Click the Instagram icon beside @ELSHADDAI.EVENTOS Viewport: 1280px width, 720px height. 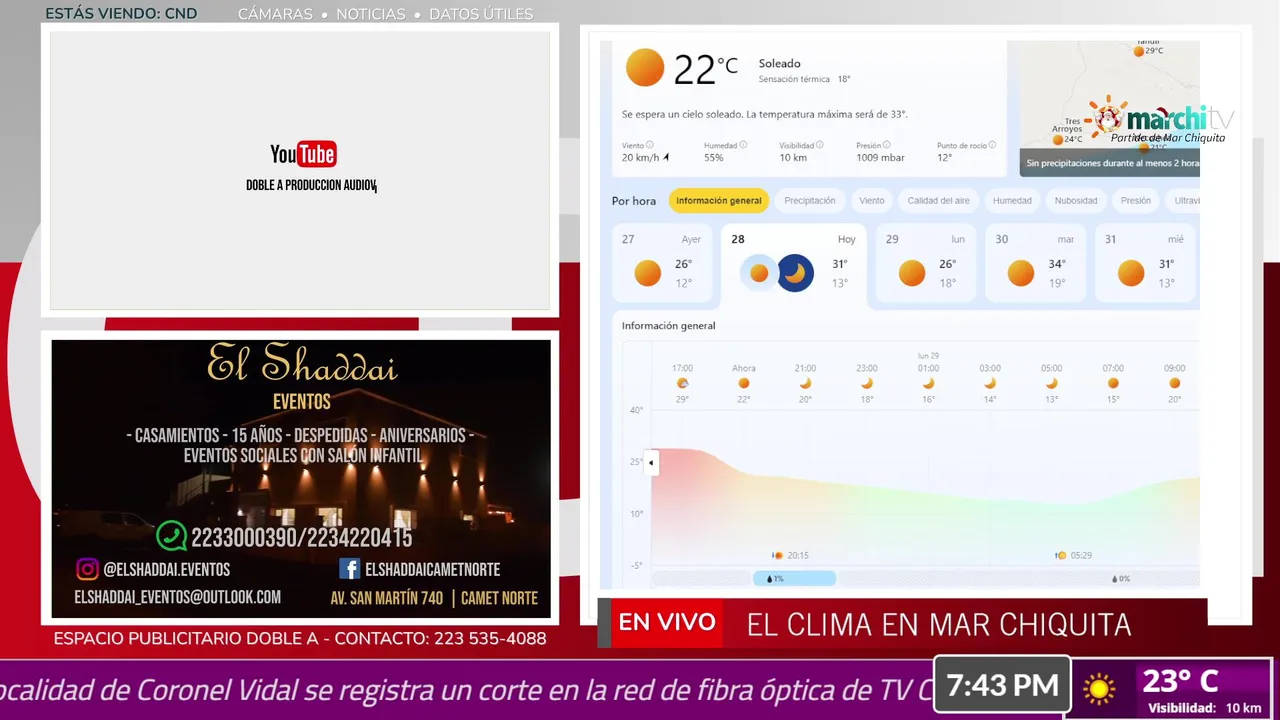click(x=87, y=569)
